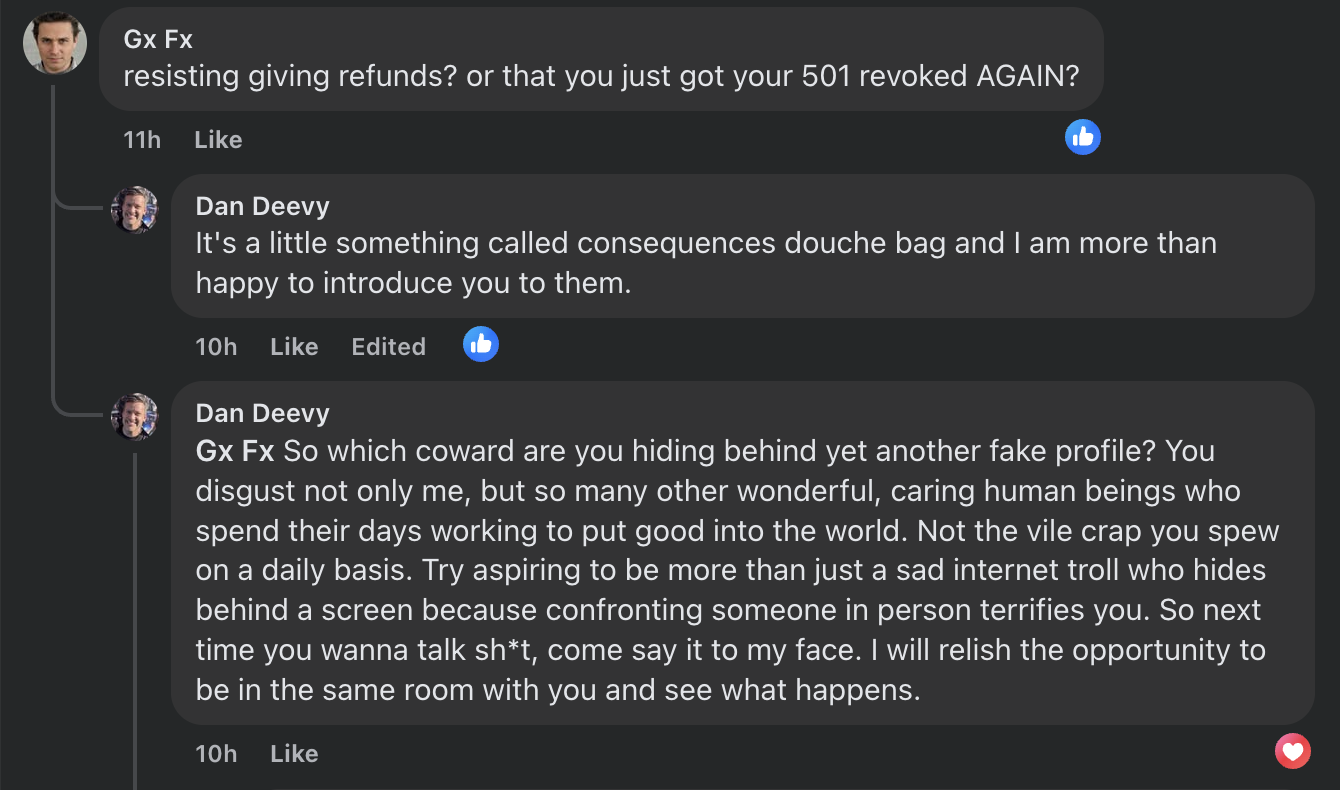
Task: Like Dan Deevy's long coward reply
Action: coord(294,754)
